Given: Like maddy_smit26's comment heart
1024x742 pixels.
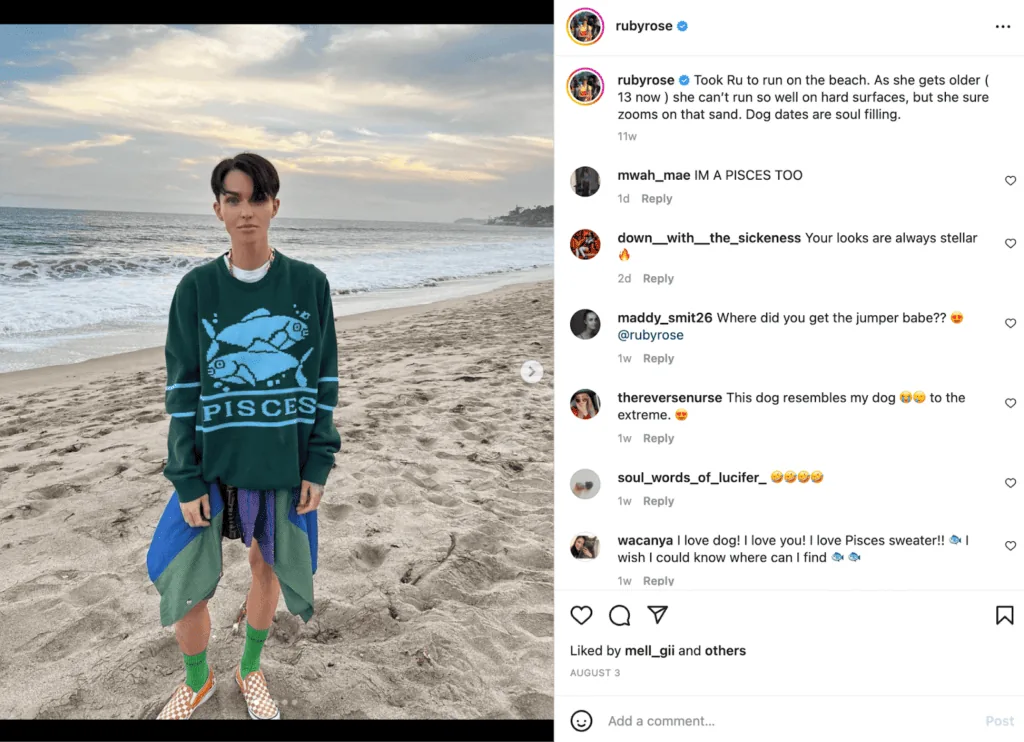Looking at the screenshot, I should click(1010, 323).
